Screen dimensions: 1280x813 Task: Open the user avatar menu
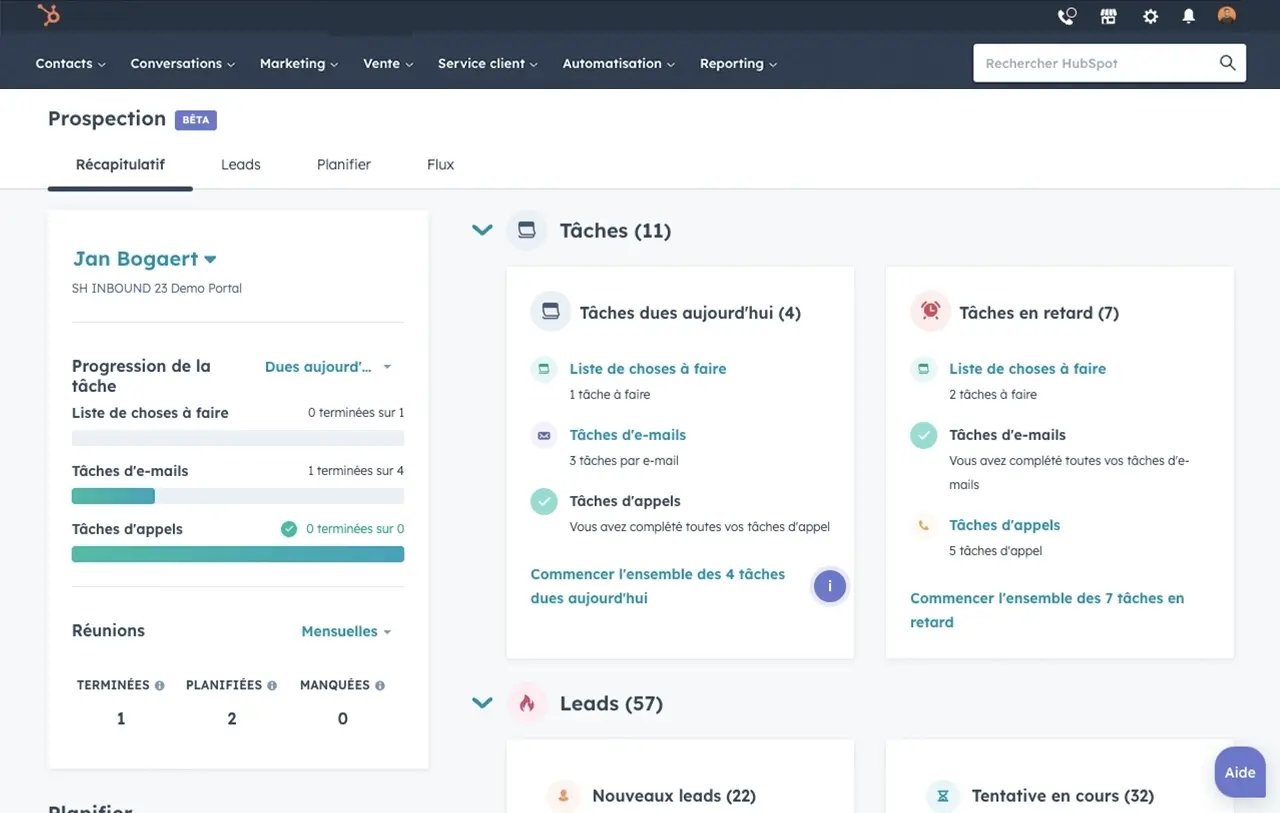[x=1227, y=15]
